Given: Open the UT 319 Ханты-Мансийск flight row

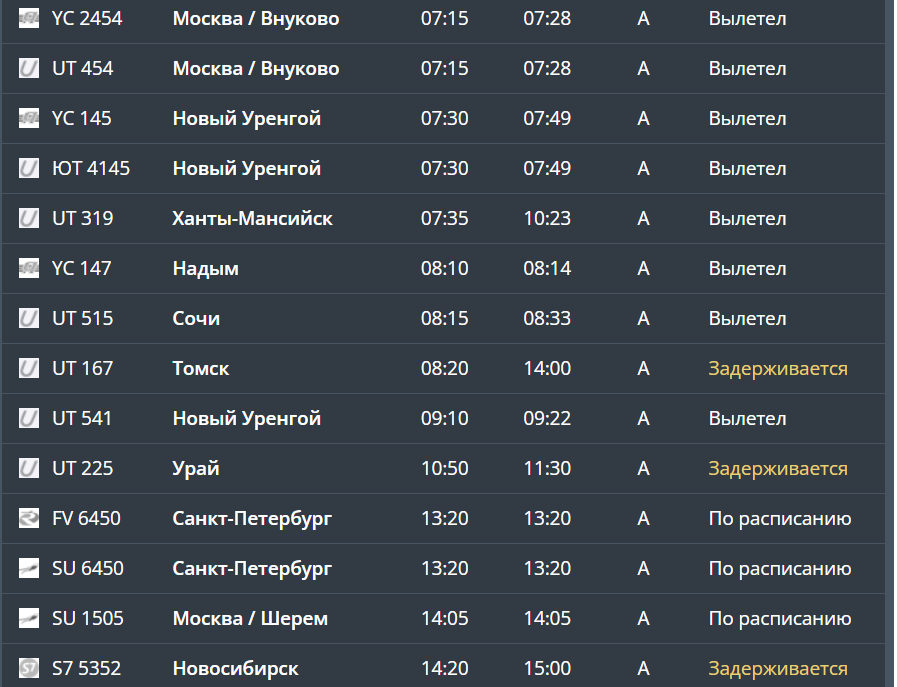Looking at the screenshot, I should [x=443, y=219].
